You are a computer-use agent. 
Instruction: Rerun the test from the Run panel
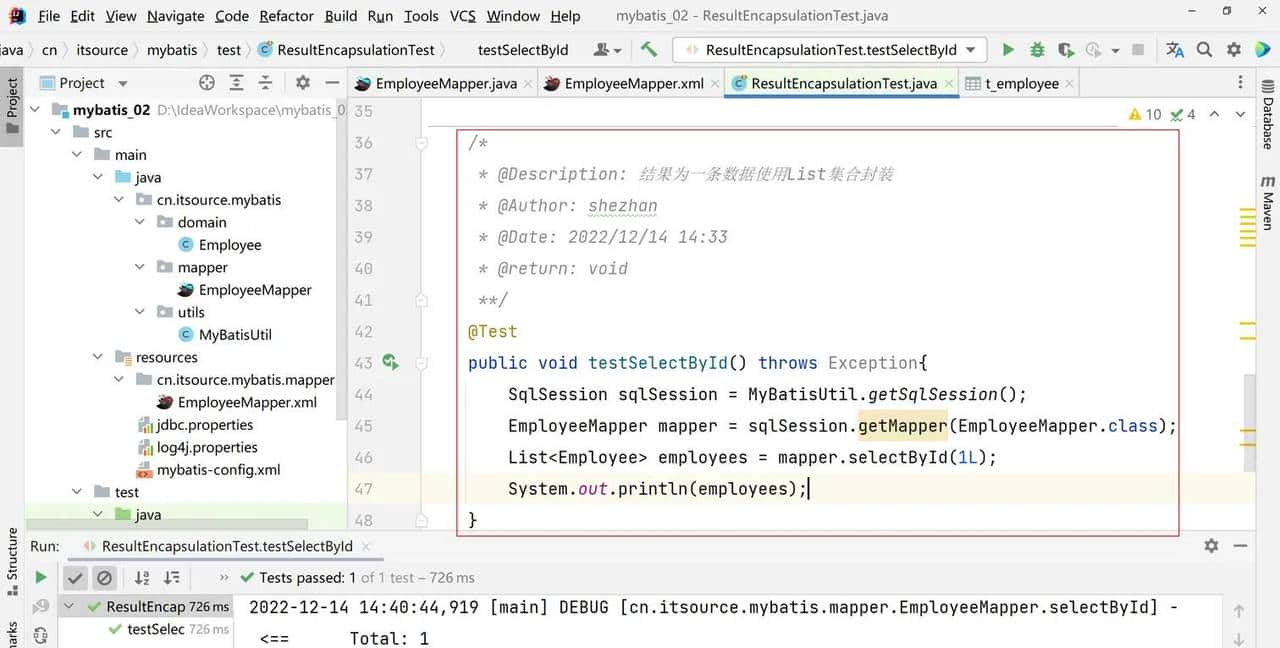(x=39, y=577)
